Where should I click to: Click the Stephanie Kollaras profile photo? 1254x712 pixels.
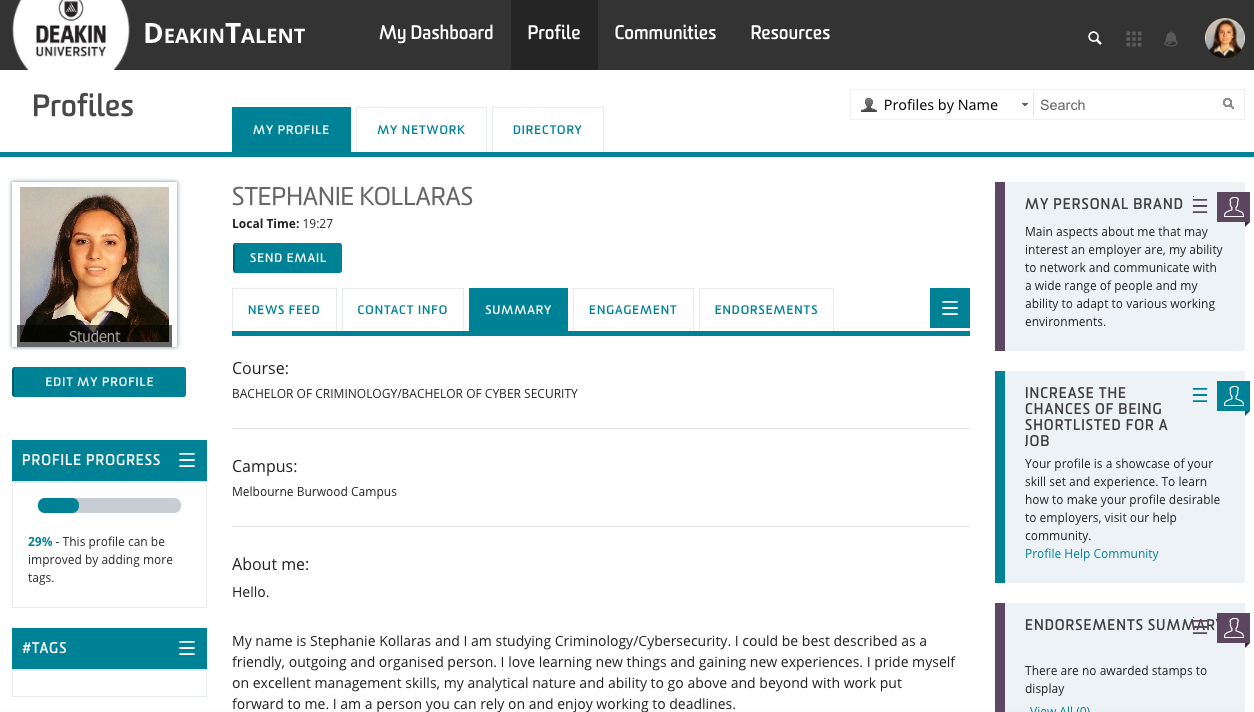(x=94, y=266)
